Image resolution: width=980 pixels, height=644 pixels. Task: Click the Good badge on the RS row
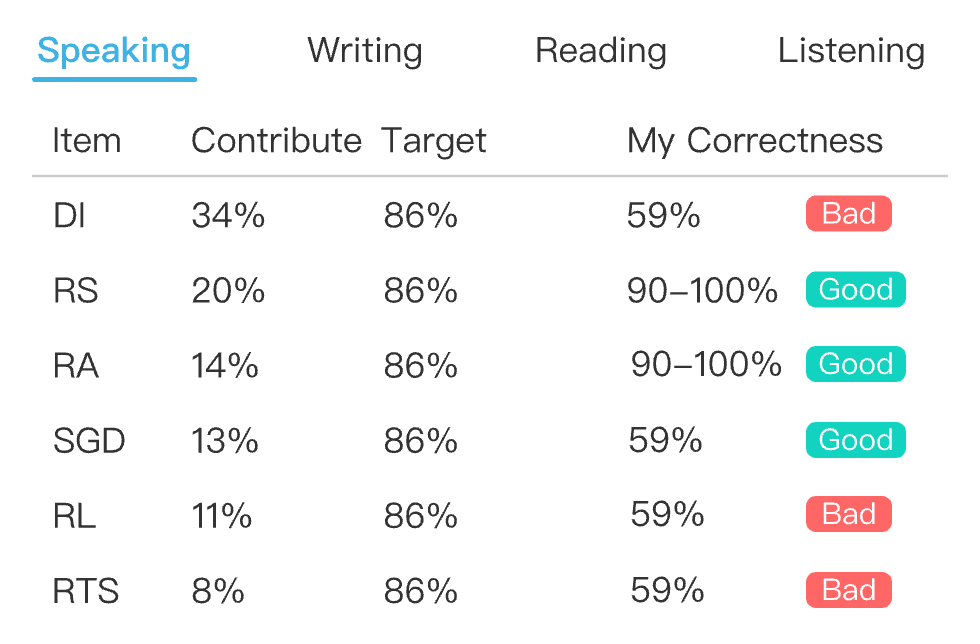click(x=855, y=289)
